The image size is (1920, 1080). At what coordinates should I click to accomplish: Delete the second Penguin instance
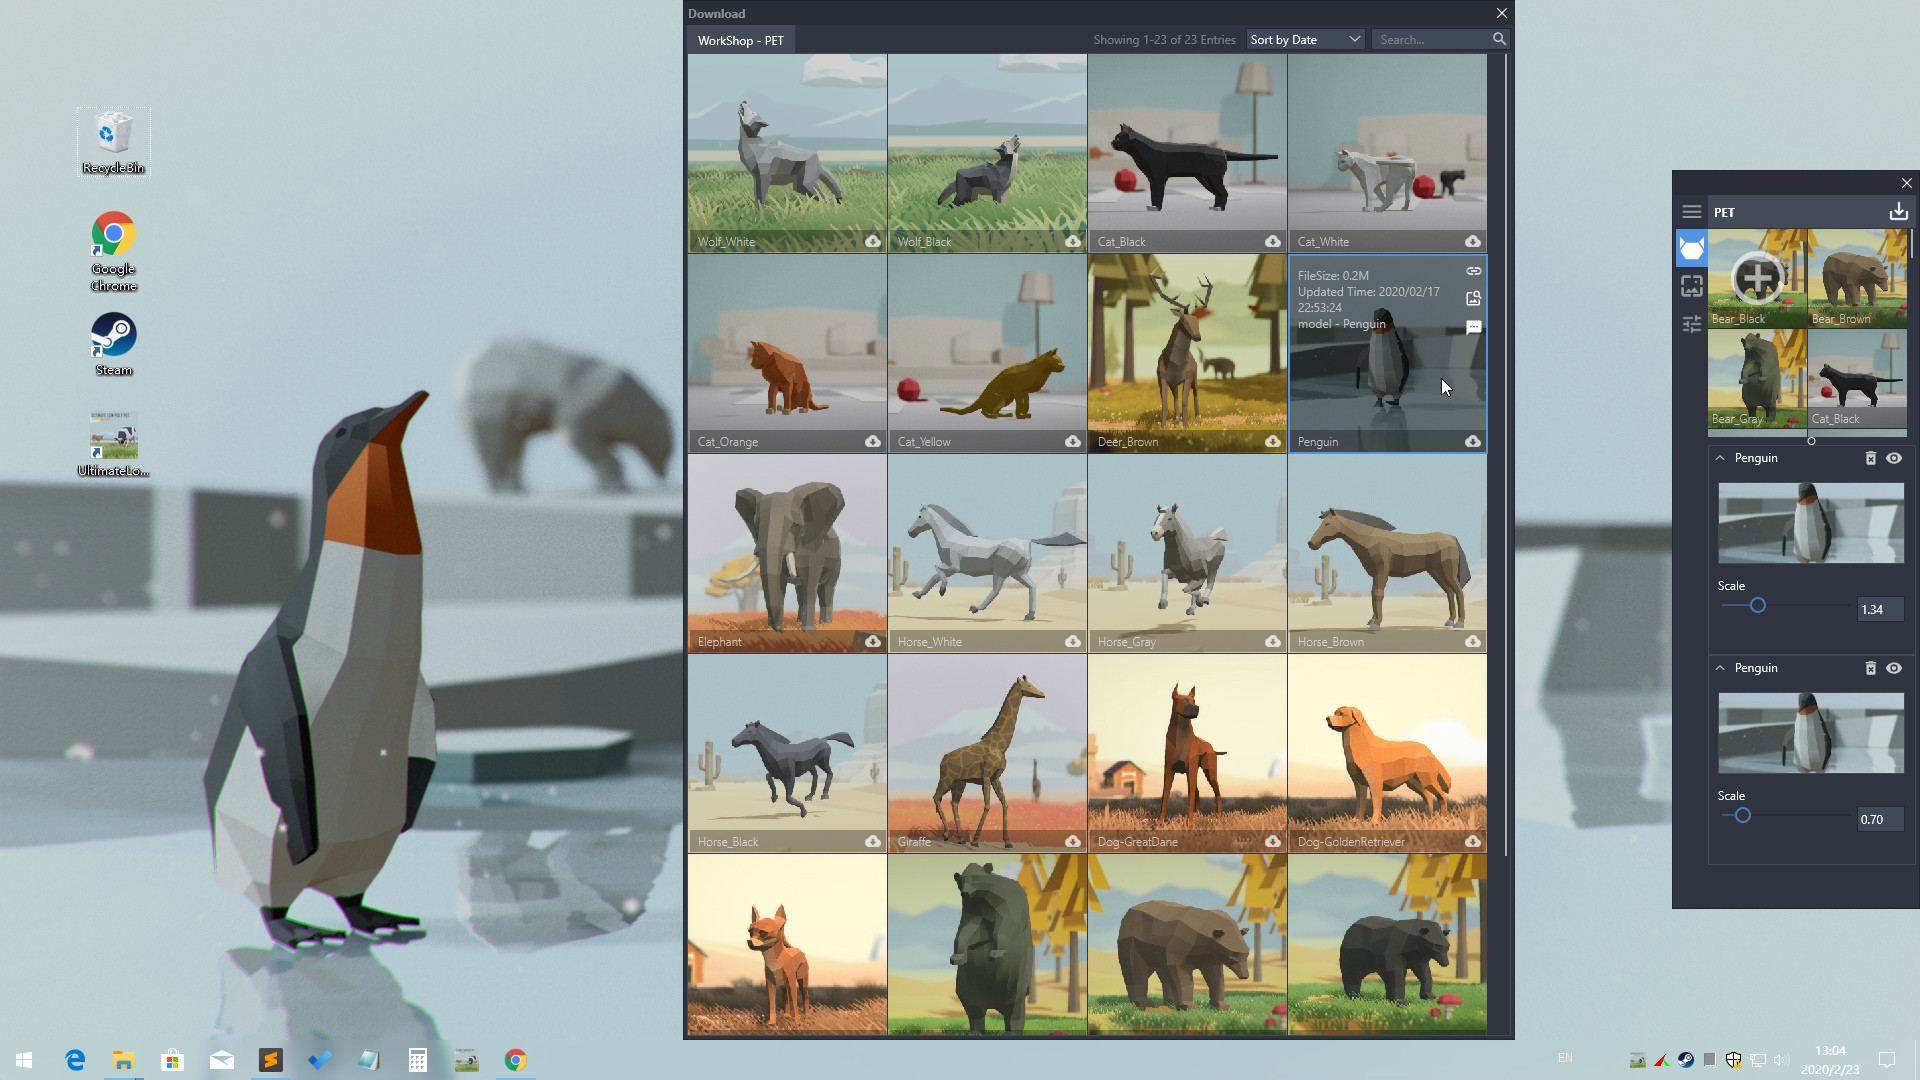pos(1871,668)
